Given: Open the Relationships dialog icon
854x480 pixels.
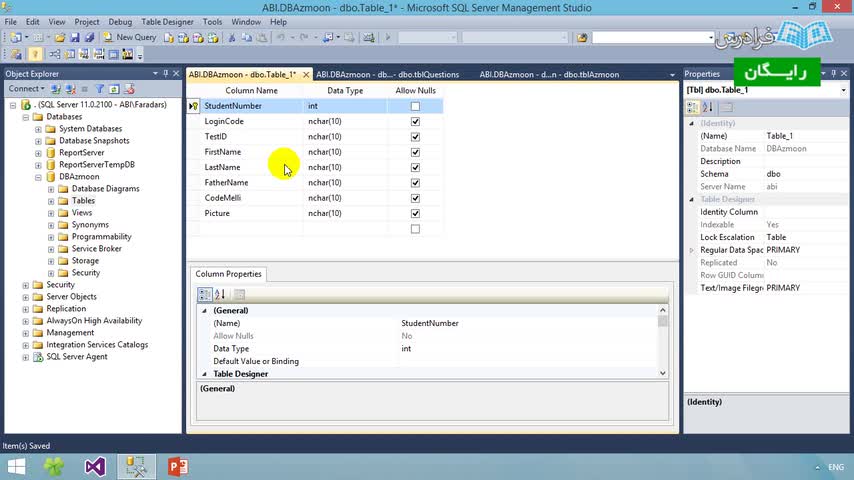Looking at the screenshot, I should coord(54,54).
